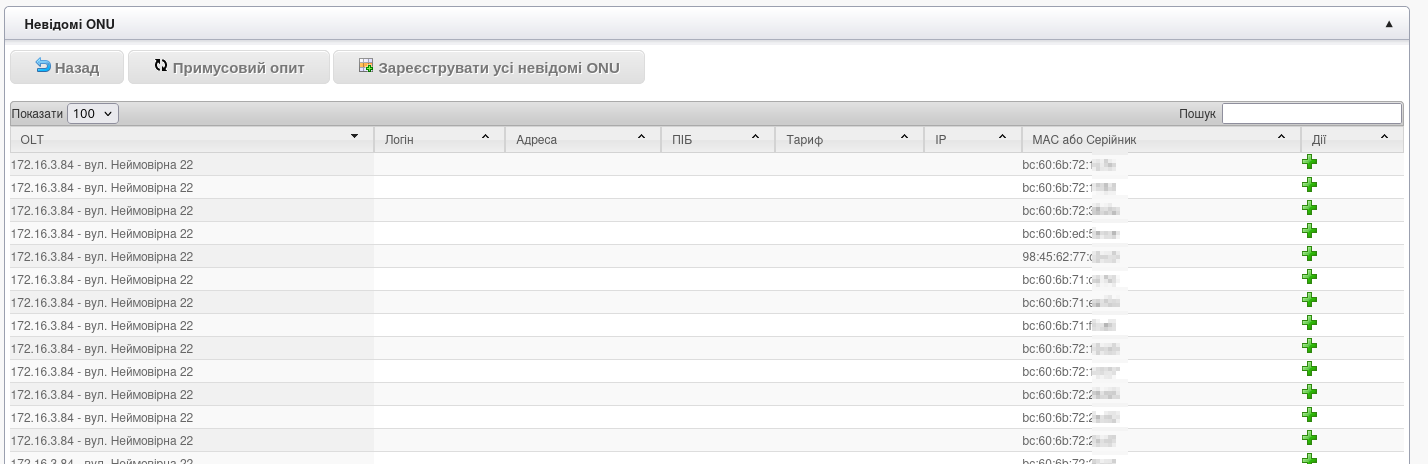Sort the table by OLT column
1428x464 pixels.
190,139
